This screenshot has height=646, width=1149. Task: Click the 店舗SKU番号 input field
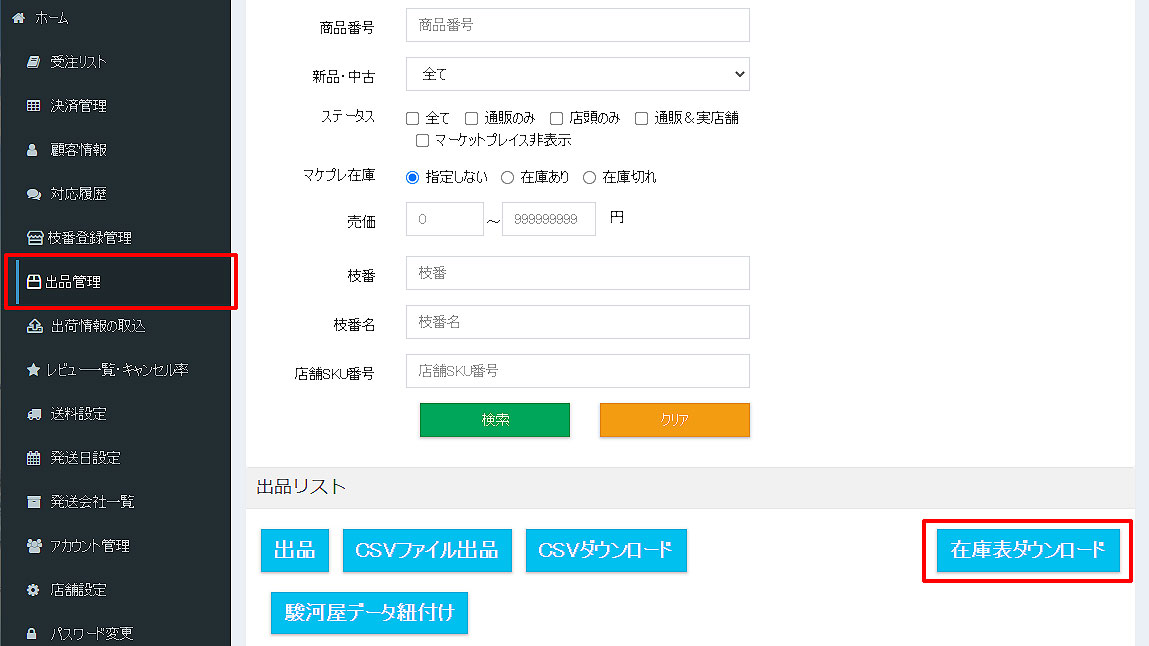coord(577,371)
